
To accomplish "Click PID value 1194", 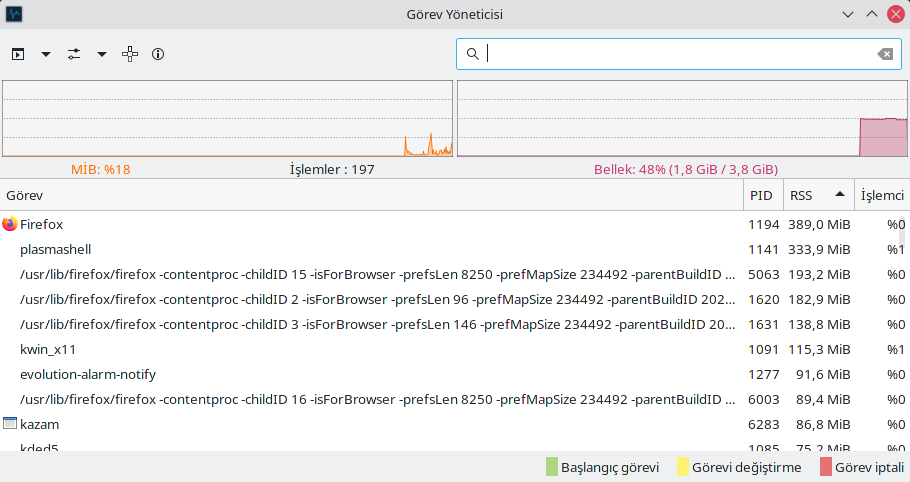I will point(763,224).
